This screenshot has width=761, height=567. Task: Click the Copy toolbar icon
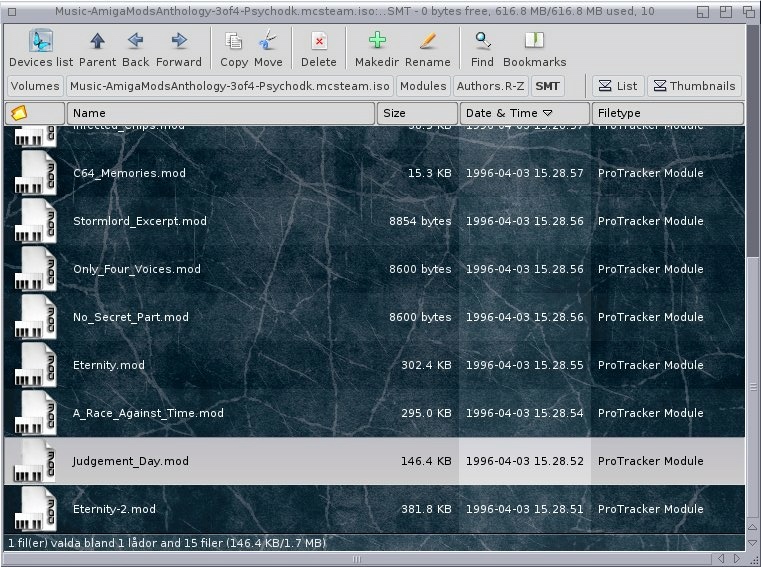234,42
